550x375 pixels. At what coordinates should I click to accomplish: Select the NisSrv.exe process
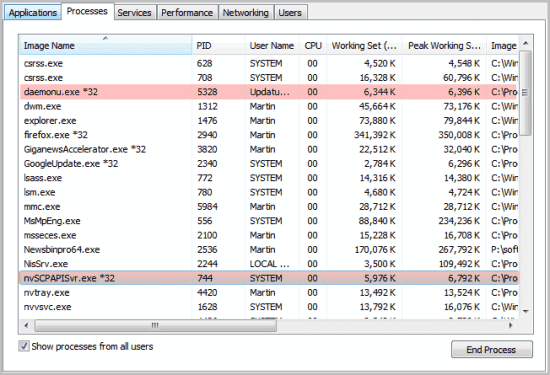(269, 264)
